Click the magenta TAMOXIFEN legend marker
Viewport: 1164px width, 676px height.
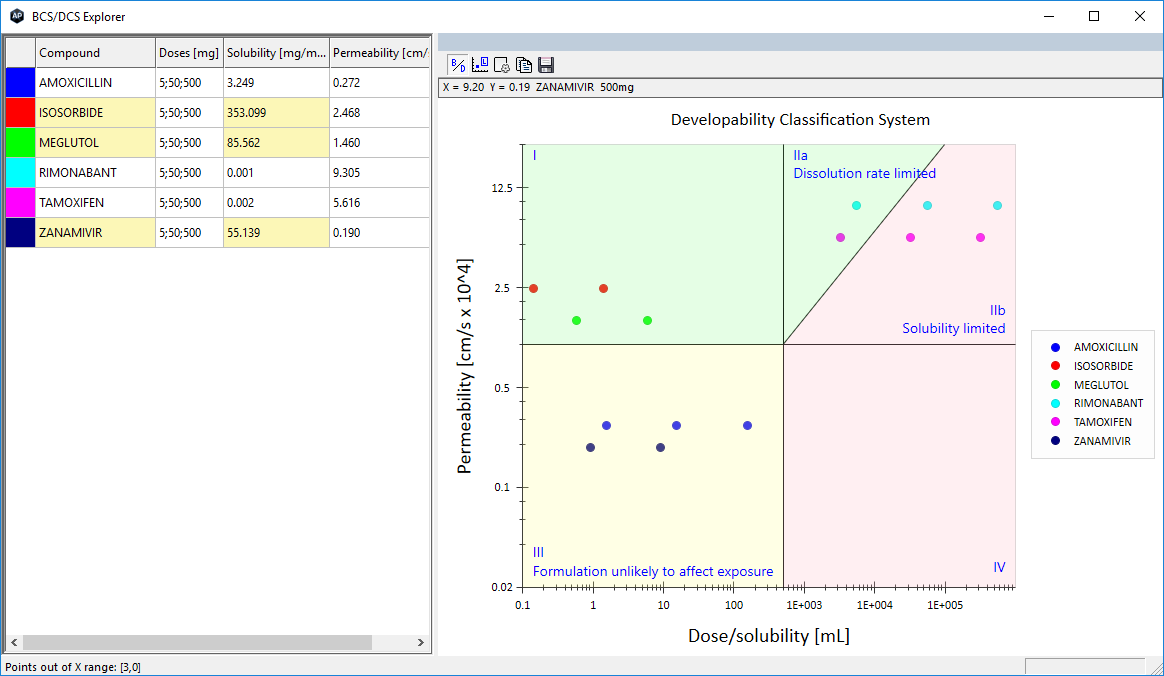click(x=1056, y=421)
